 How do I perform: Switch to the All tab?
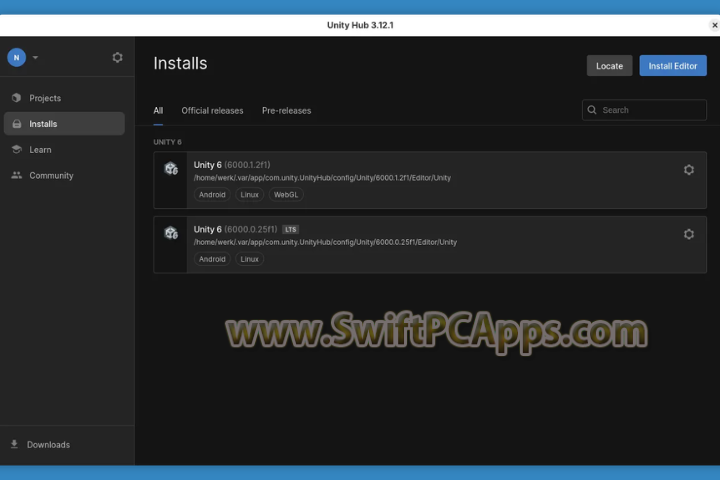[x=158, y=111]
